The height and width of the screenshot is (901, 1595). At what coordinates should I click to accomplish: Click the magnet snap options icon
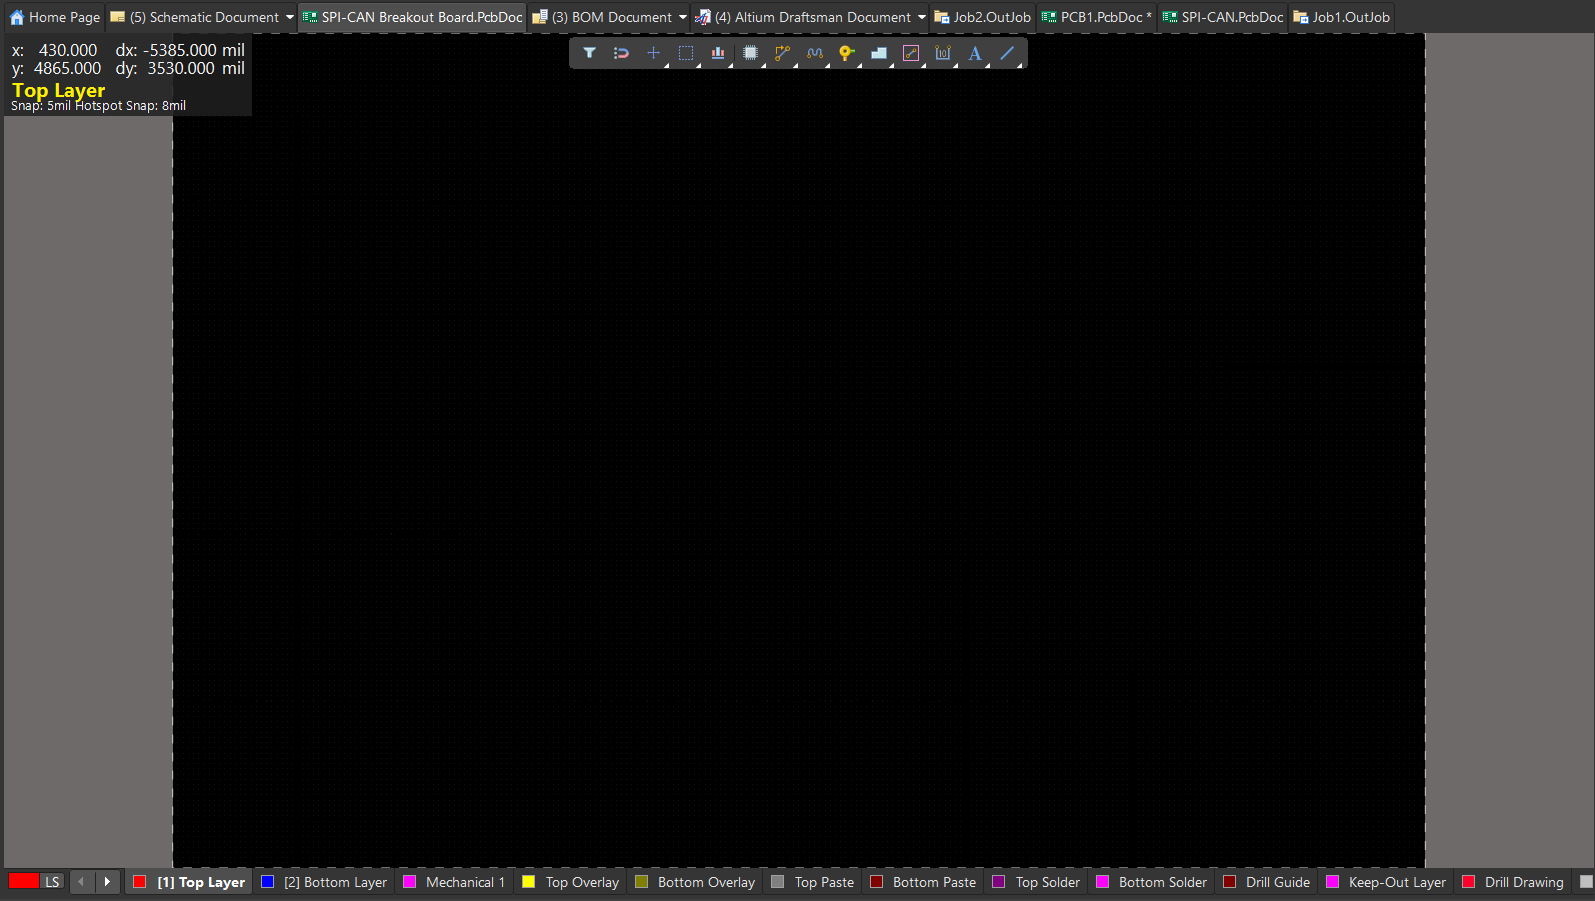[x=621, y=53]
